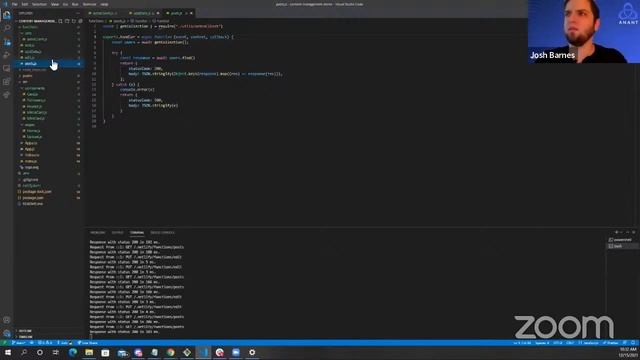Open Windows Start menu
This screenshot has width=640, height=360.
pyautogui.click(x=8, y=352)
